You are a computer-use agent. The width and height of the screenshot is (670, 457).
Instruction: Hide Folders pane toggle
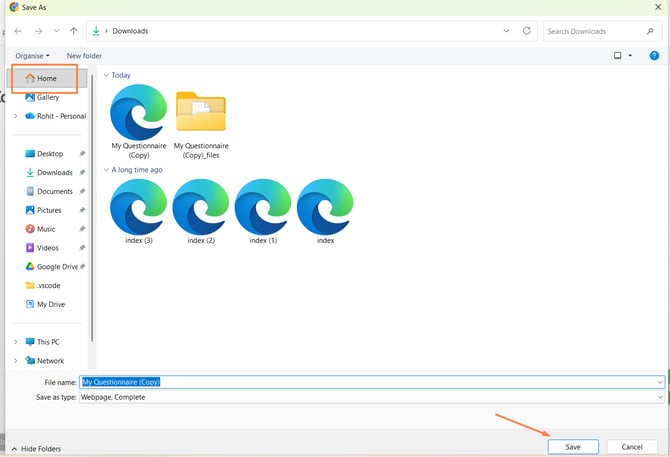point(36,449)
